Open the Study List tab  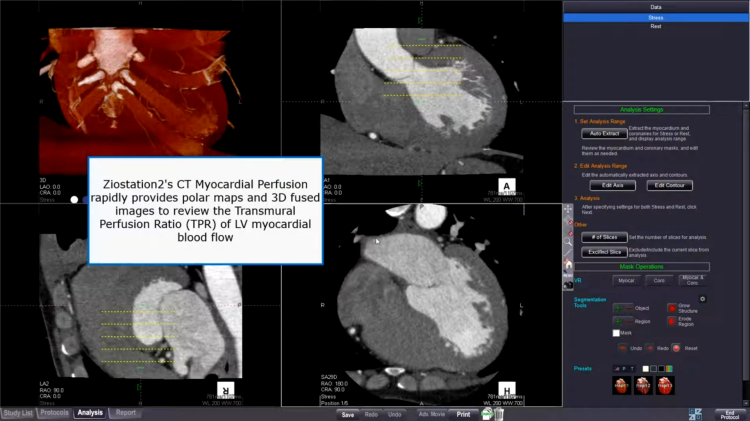coord(18,413)
